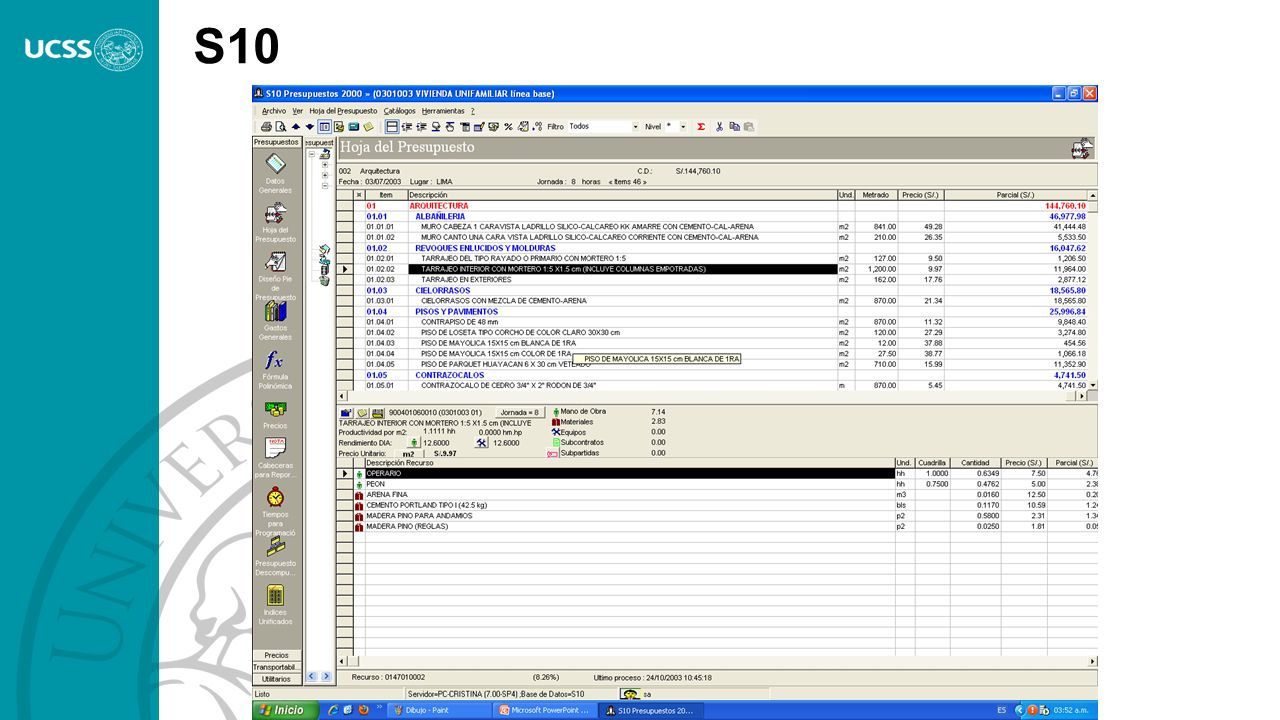Collapse the top minus node in the tree
Viewport: 1280px width, 720px height.
312,155
